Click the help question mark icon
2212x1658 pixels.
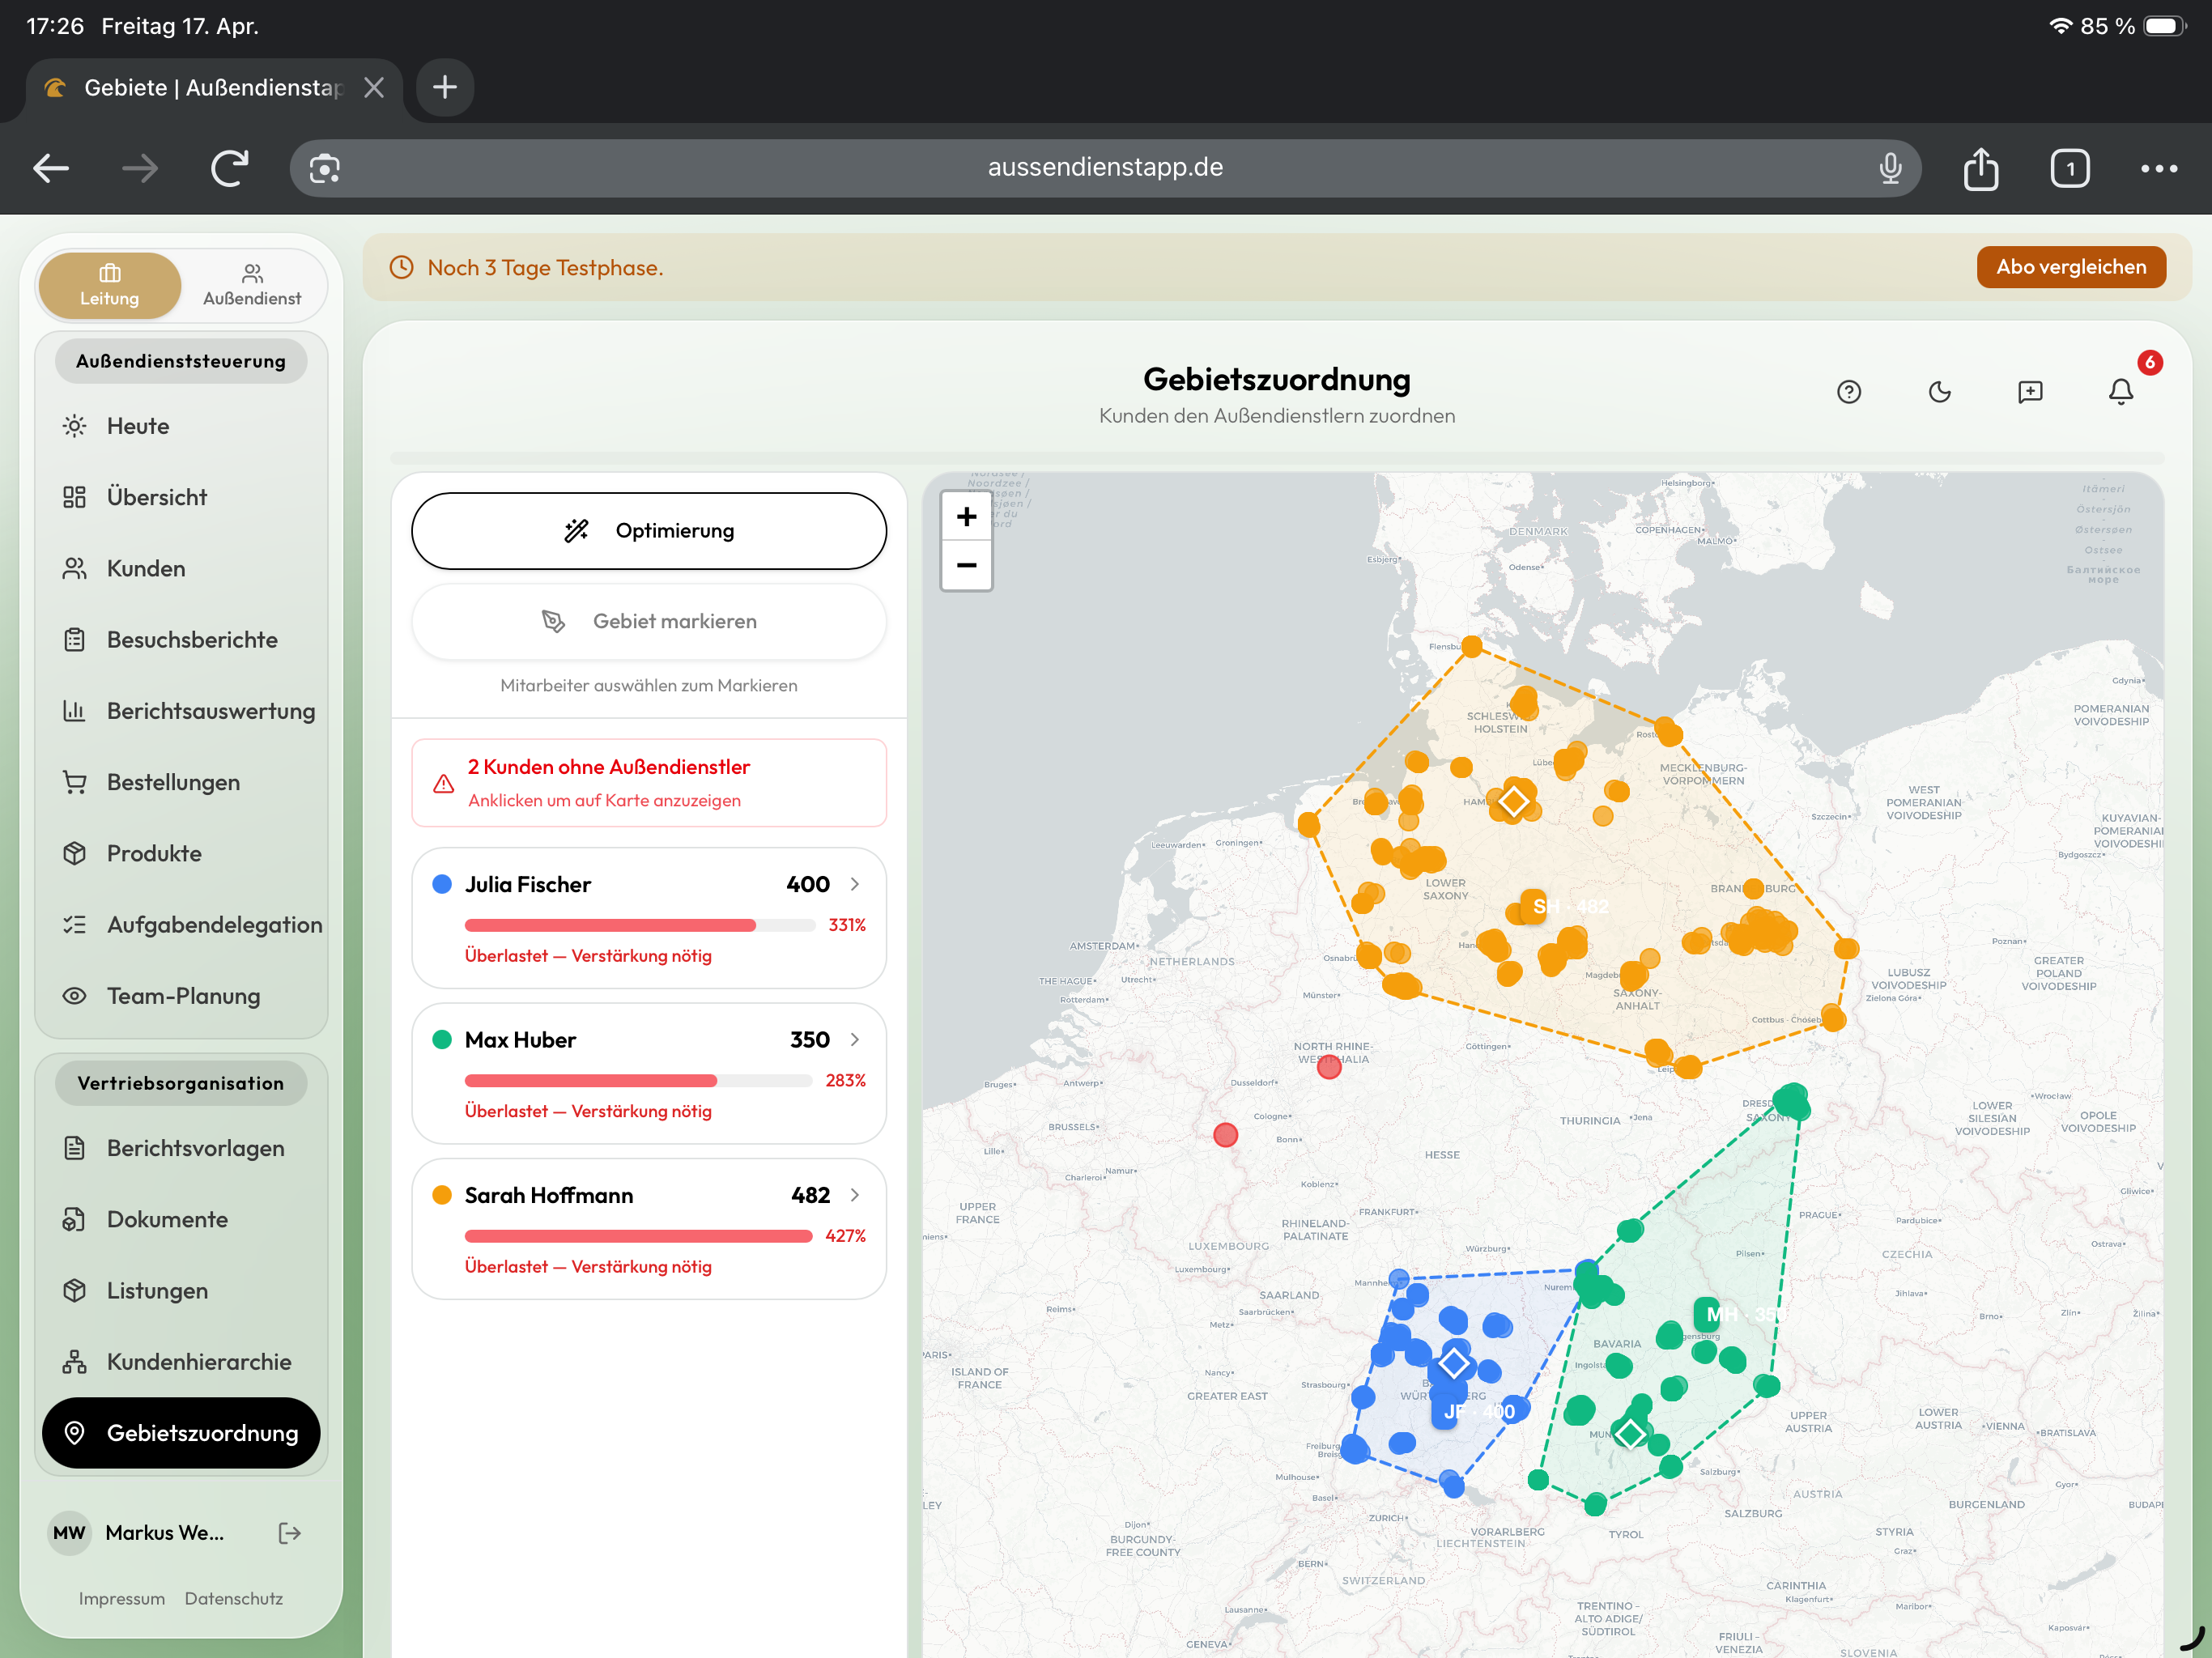point(1849,392)
